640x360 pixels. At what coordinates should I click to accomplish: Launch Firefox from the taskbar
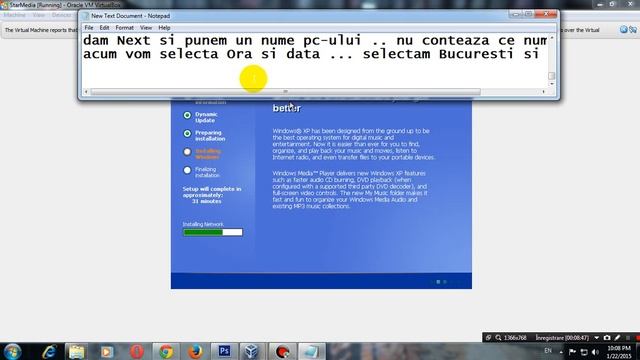coord(195,351)
